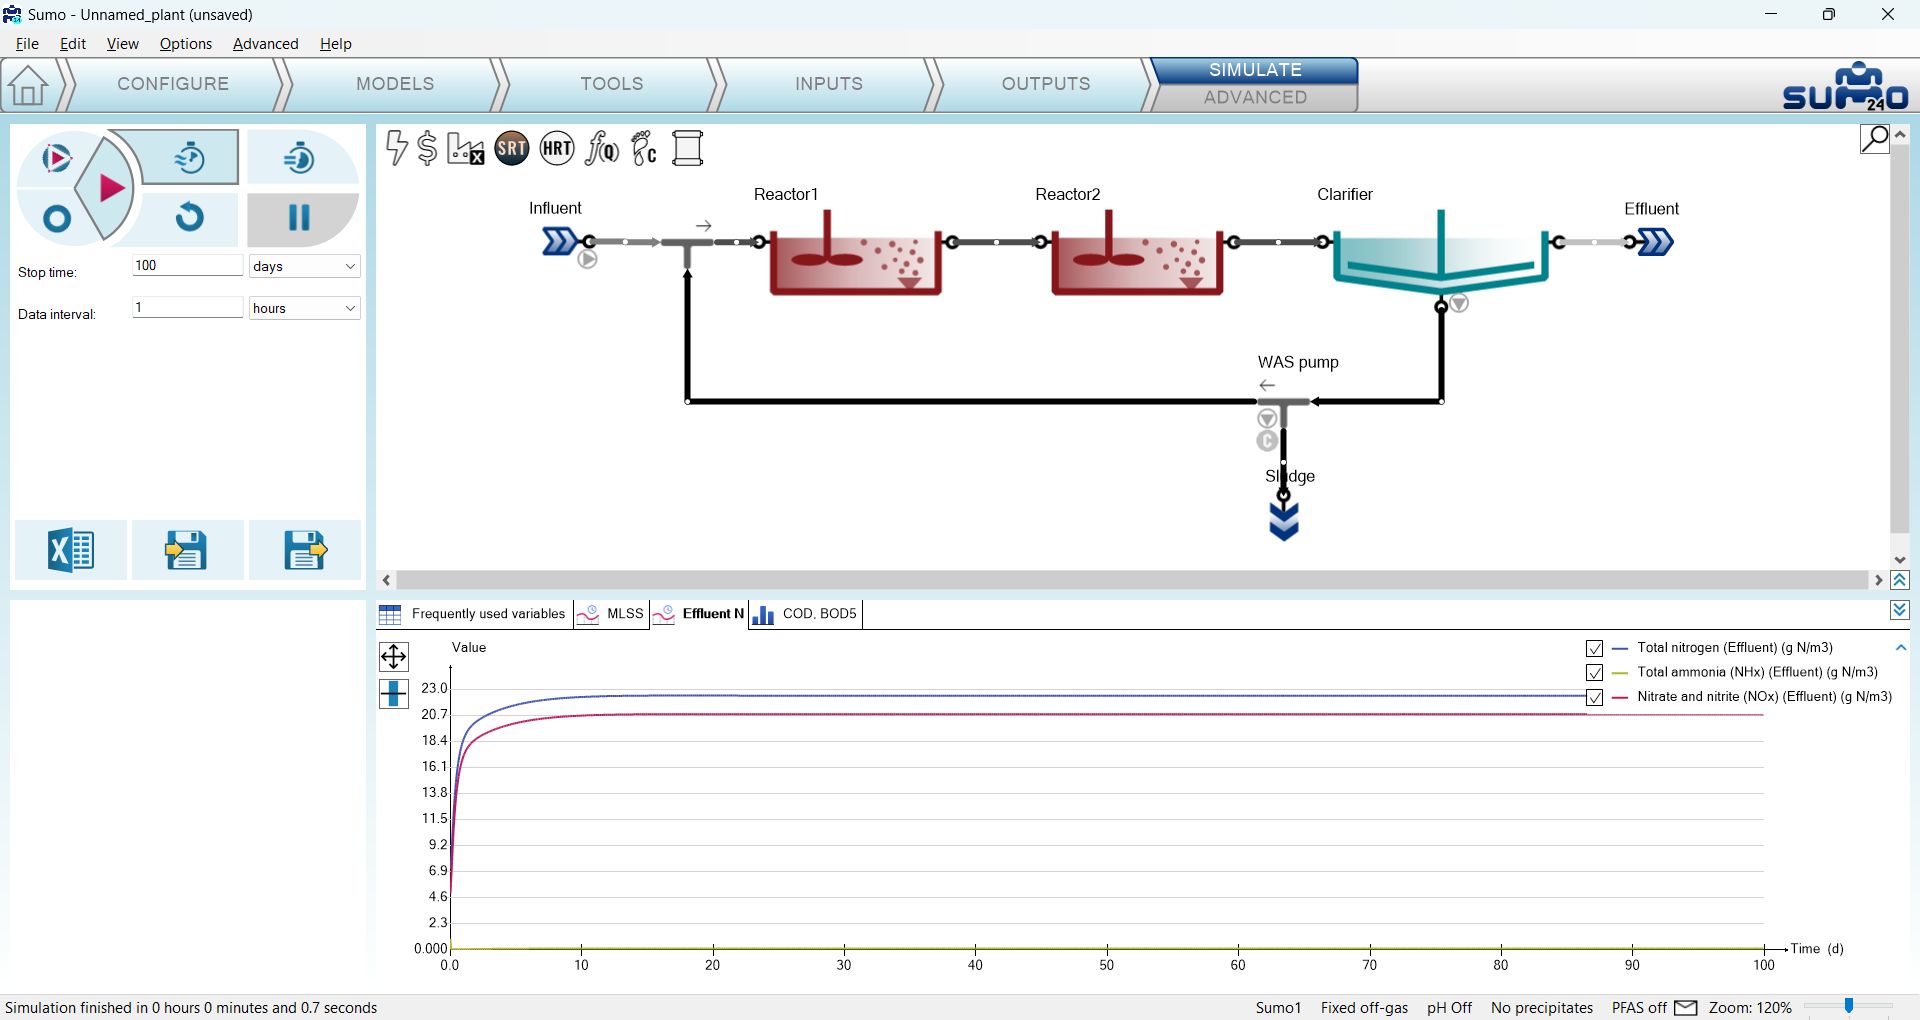The width and height of the screenshot is (1920, 1020).
Task: Open the cost dollar sign tool
Action: tap(427, 148)
